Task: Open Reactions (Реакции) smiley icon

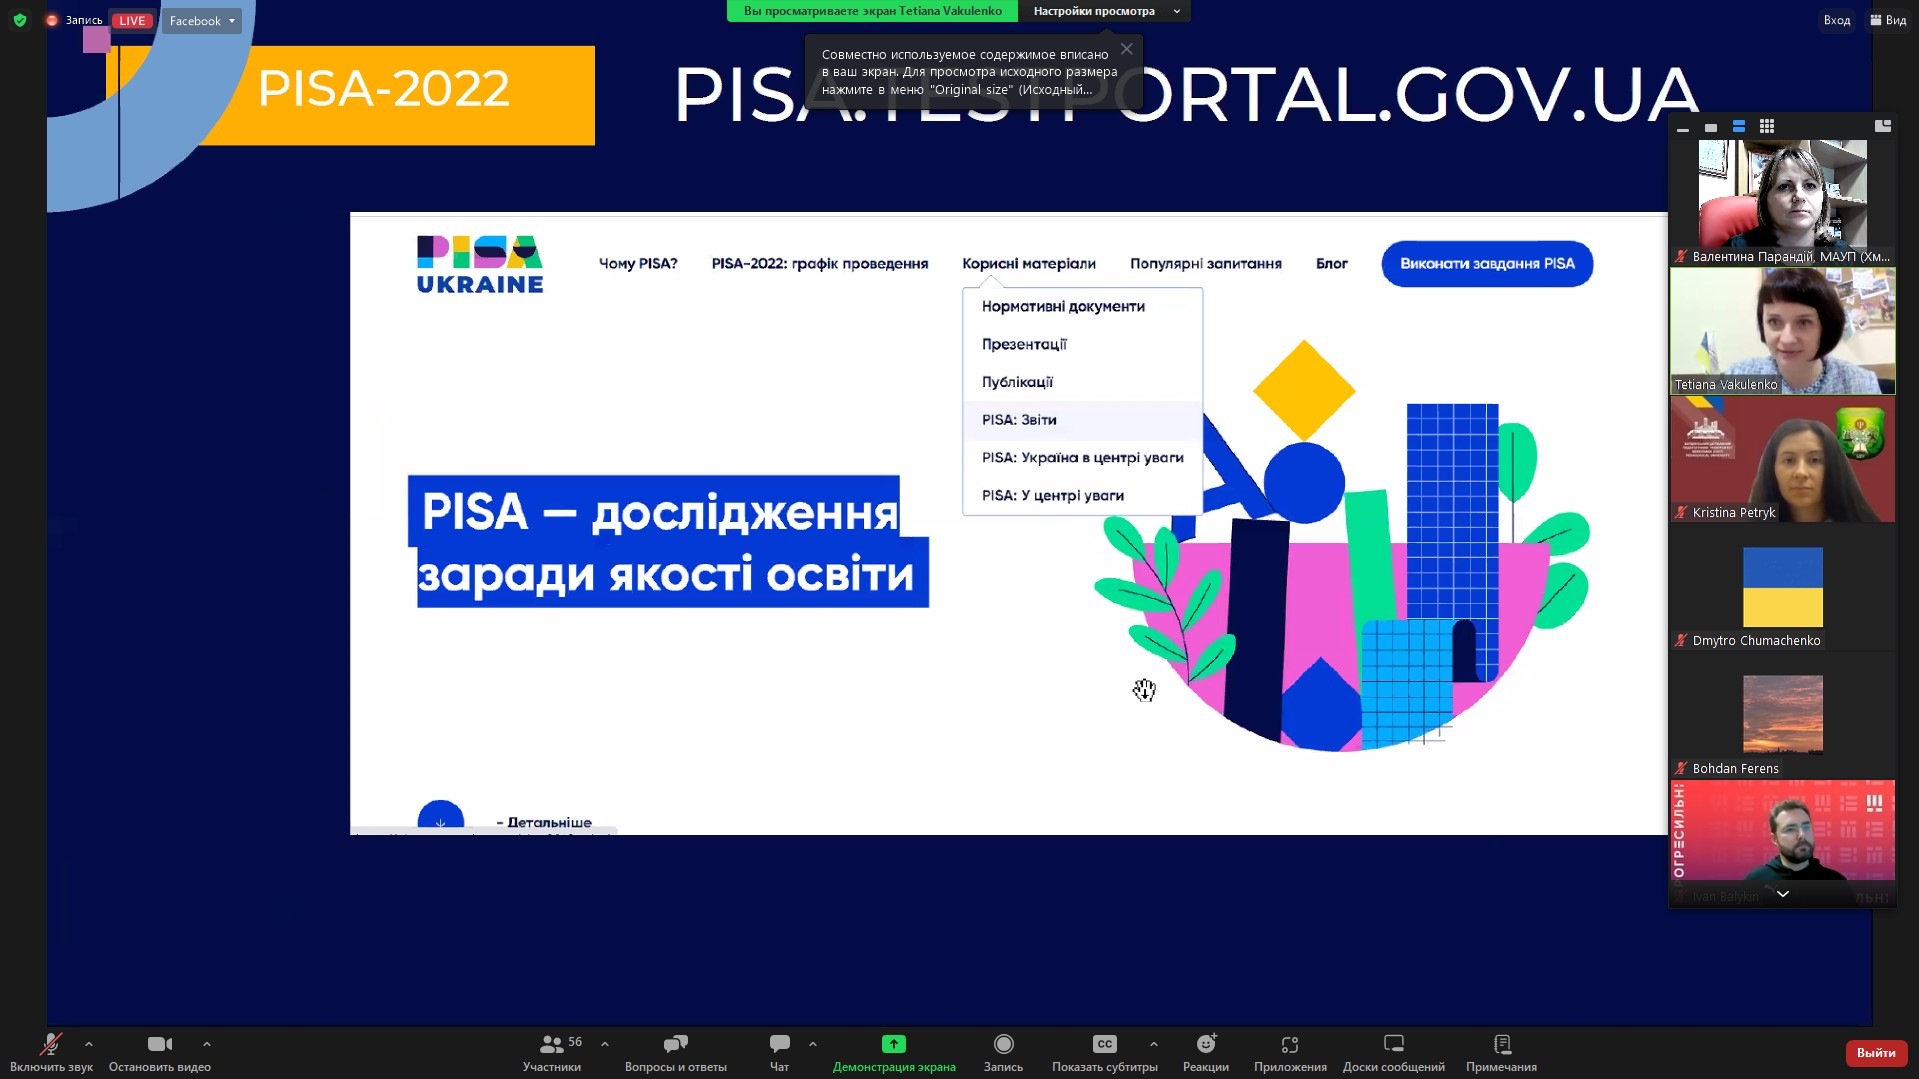Action: click(1205, 1045)
